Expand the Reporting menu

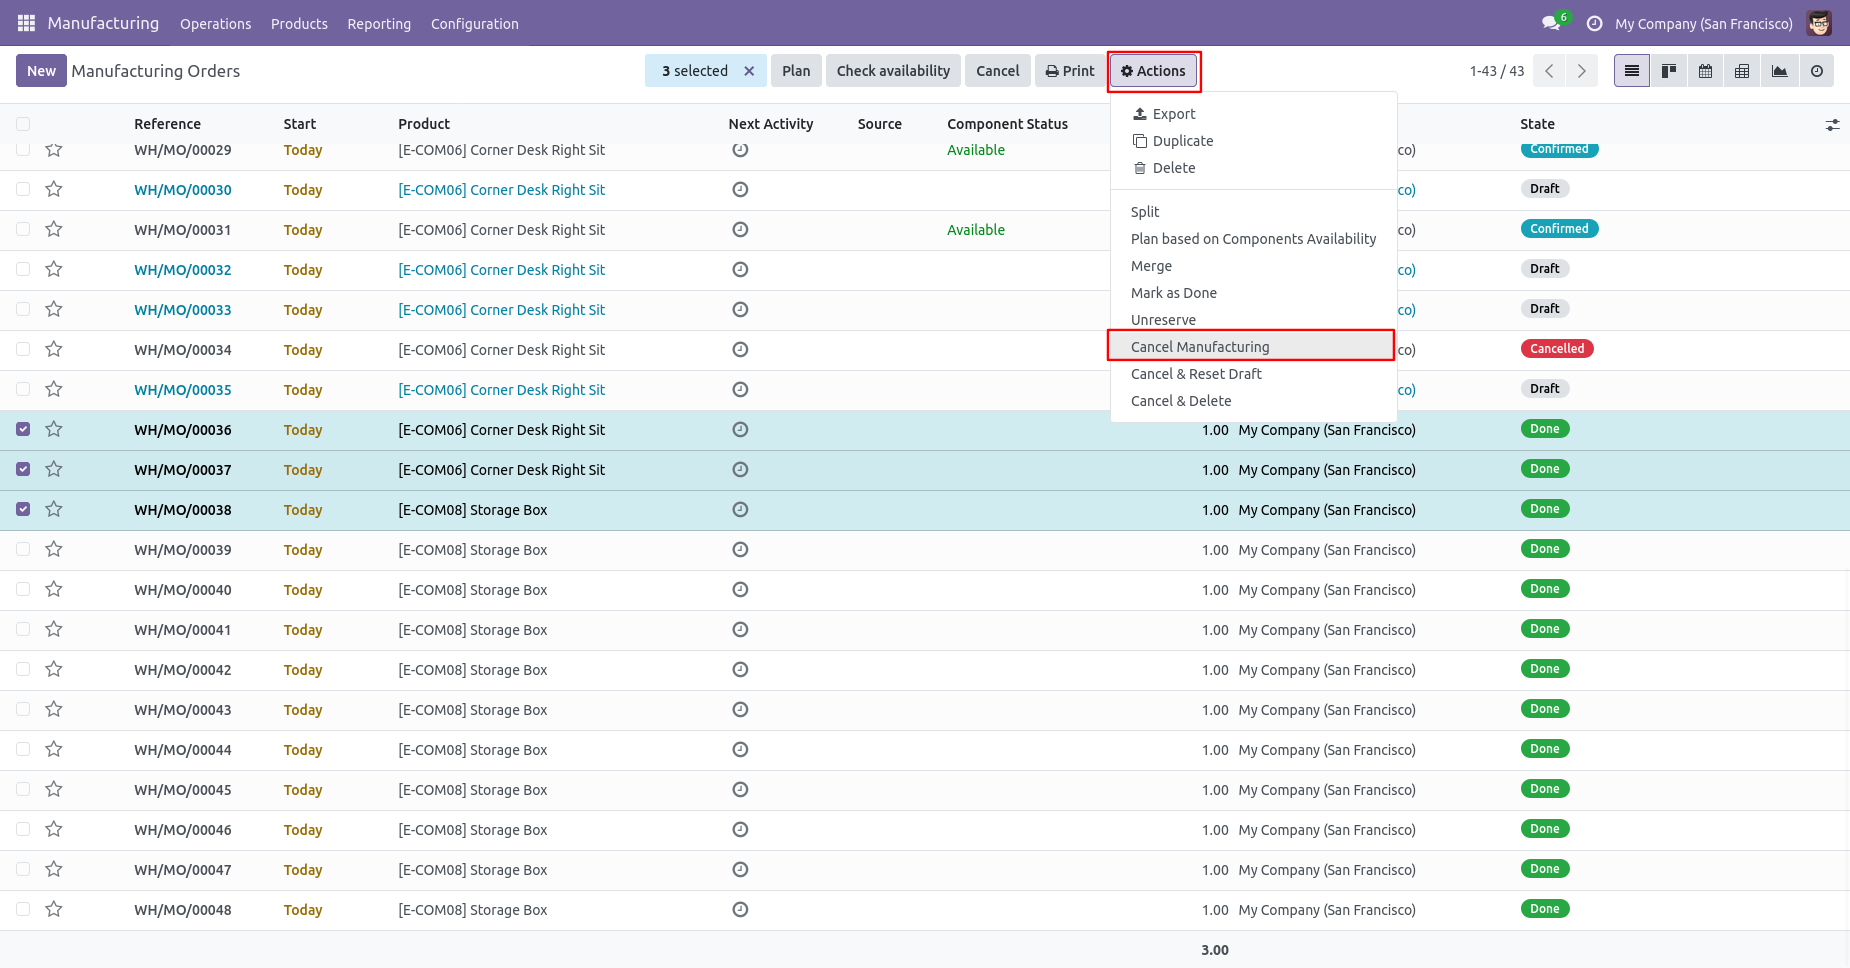[x=379, y=24]
